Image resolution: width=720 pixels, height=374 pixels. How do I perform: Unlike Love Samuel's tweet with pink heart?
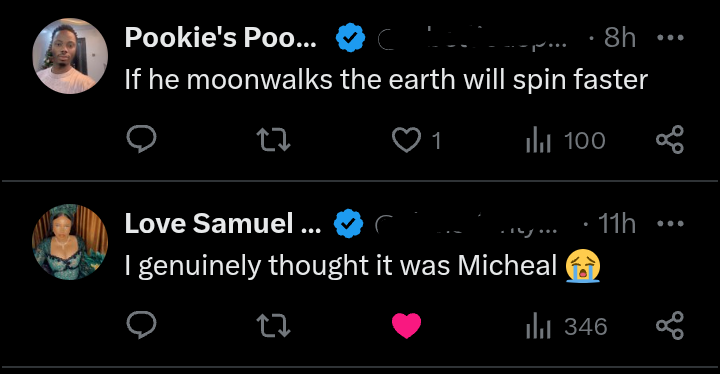coord(406,325)
